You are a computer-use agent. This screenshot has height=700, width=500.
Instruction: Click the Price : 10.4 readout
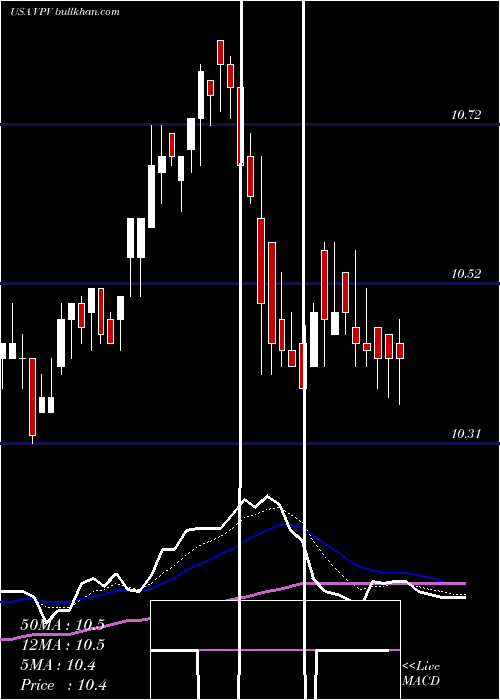point(63,685)
